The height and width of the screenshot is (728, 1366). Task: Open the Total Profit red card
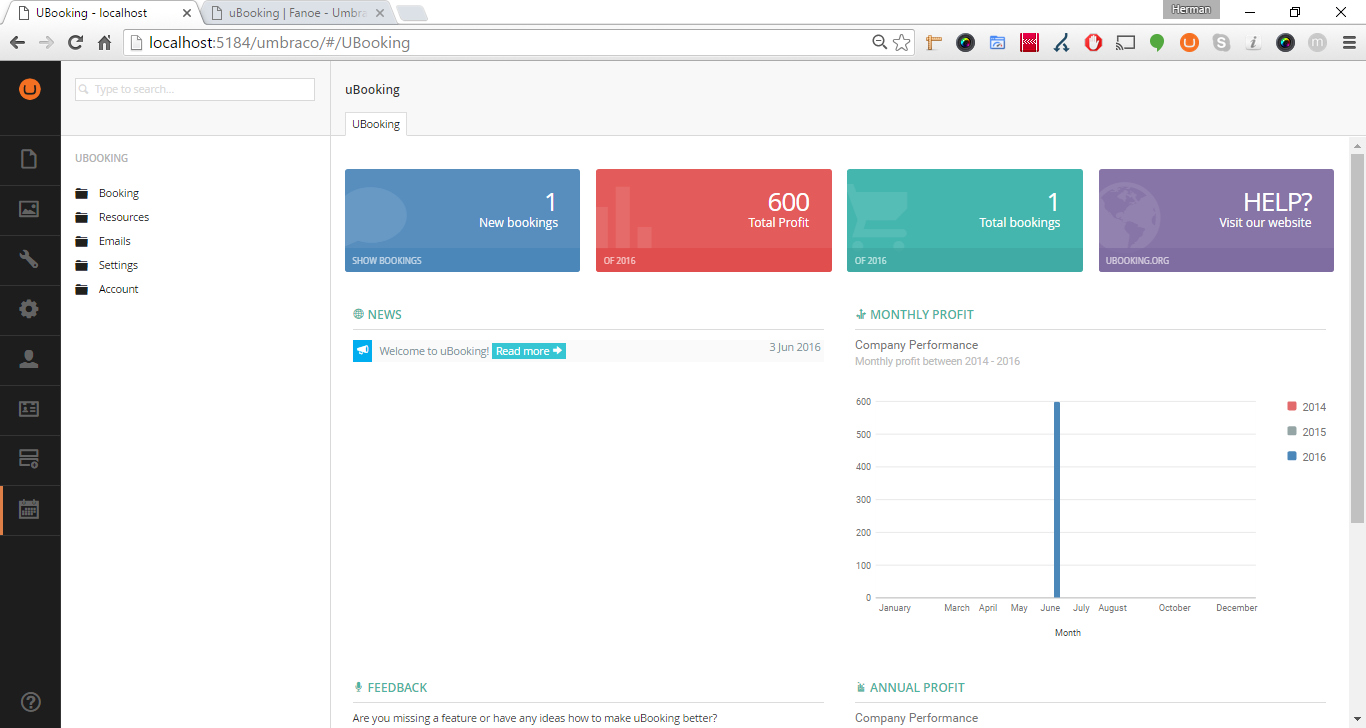[x=714, y=220]
